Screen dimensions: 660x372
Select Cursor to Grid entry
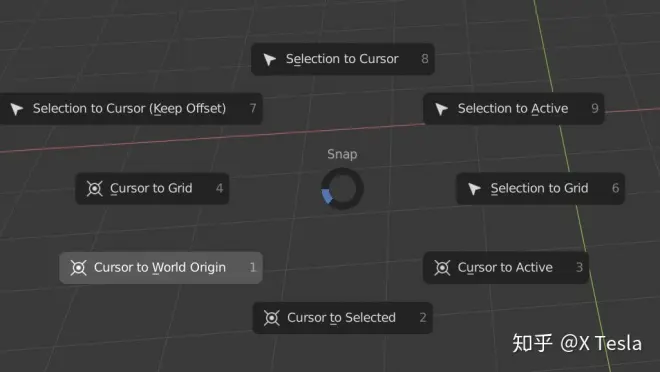(152, 189)
